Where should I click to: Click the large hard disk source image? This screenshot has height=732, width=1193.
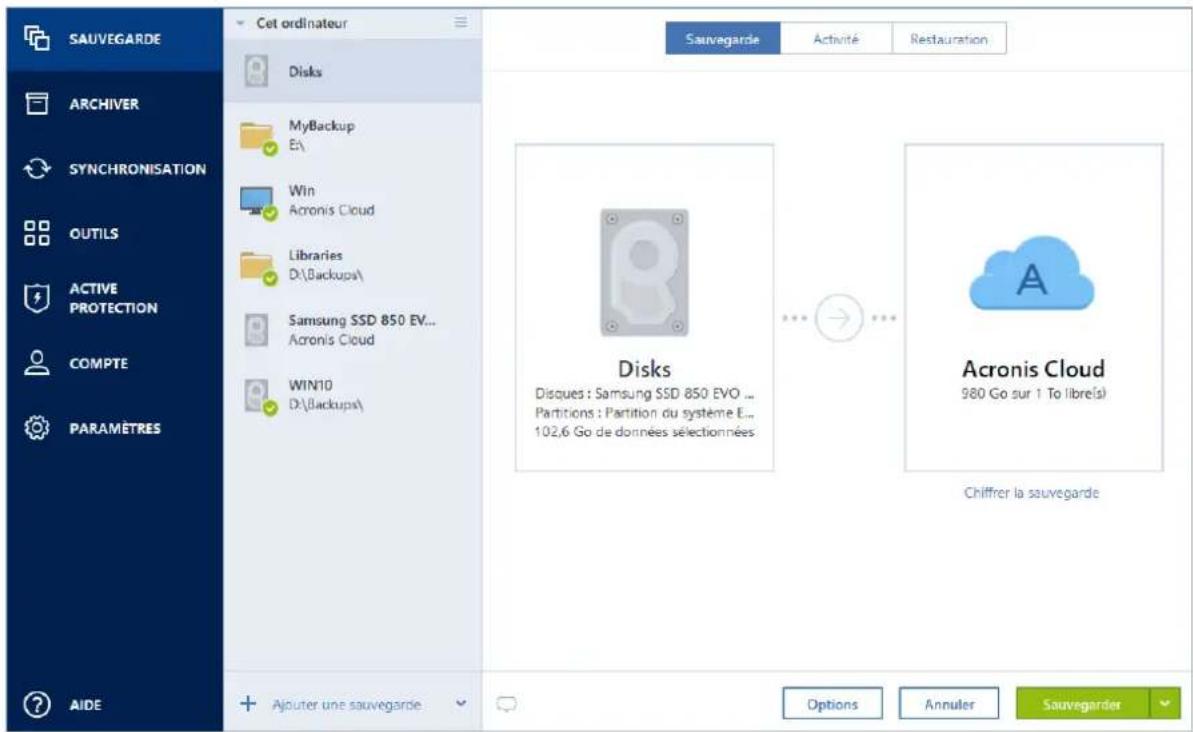pyautogui.click(x=644, y=272)
